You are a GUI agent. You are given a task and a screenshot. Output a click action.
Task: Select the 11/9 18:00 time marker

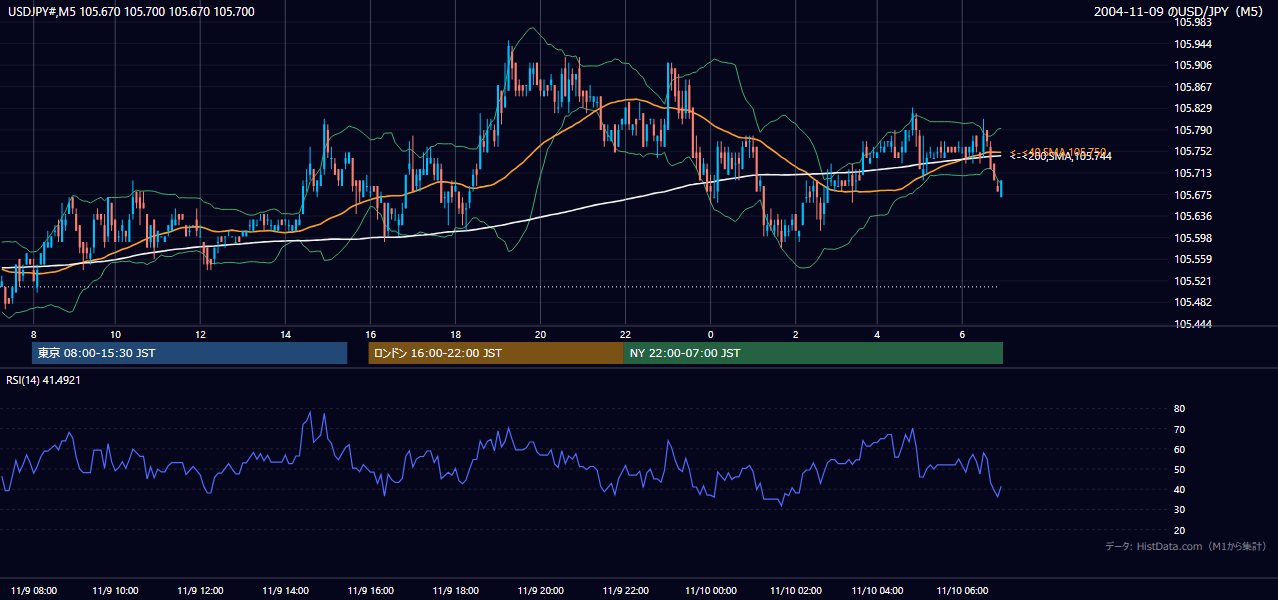455,589
